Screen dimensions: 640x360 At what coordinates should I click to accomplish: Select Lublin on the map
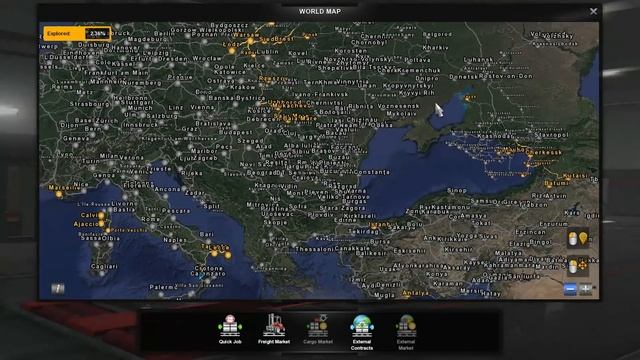(267, 52)
